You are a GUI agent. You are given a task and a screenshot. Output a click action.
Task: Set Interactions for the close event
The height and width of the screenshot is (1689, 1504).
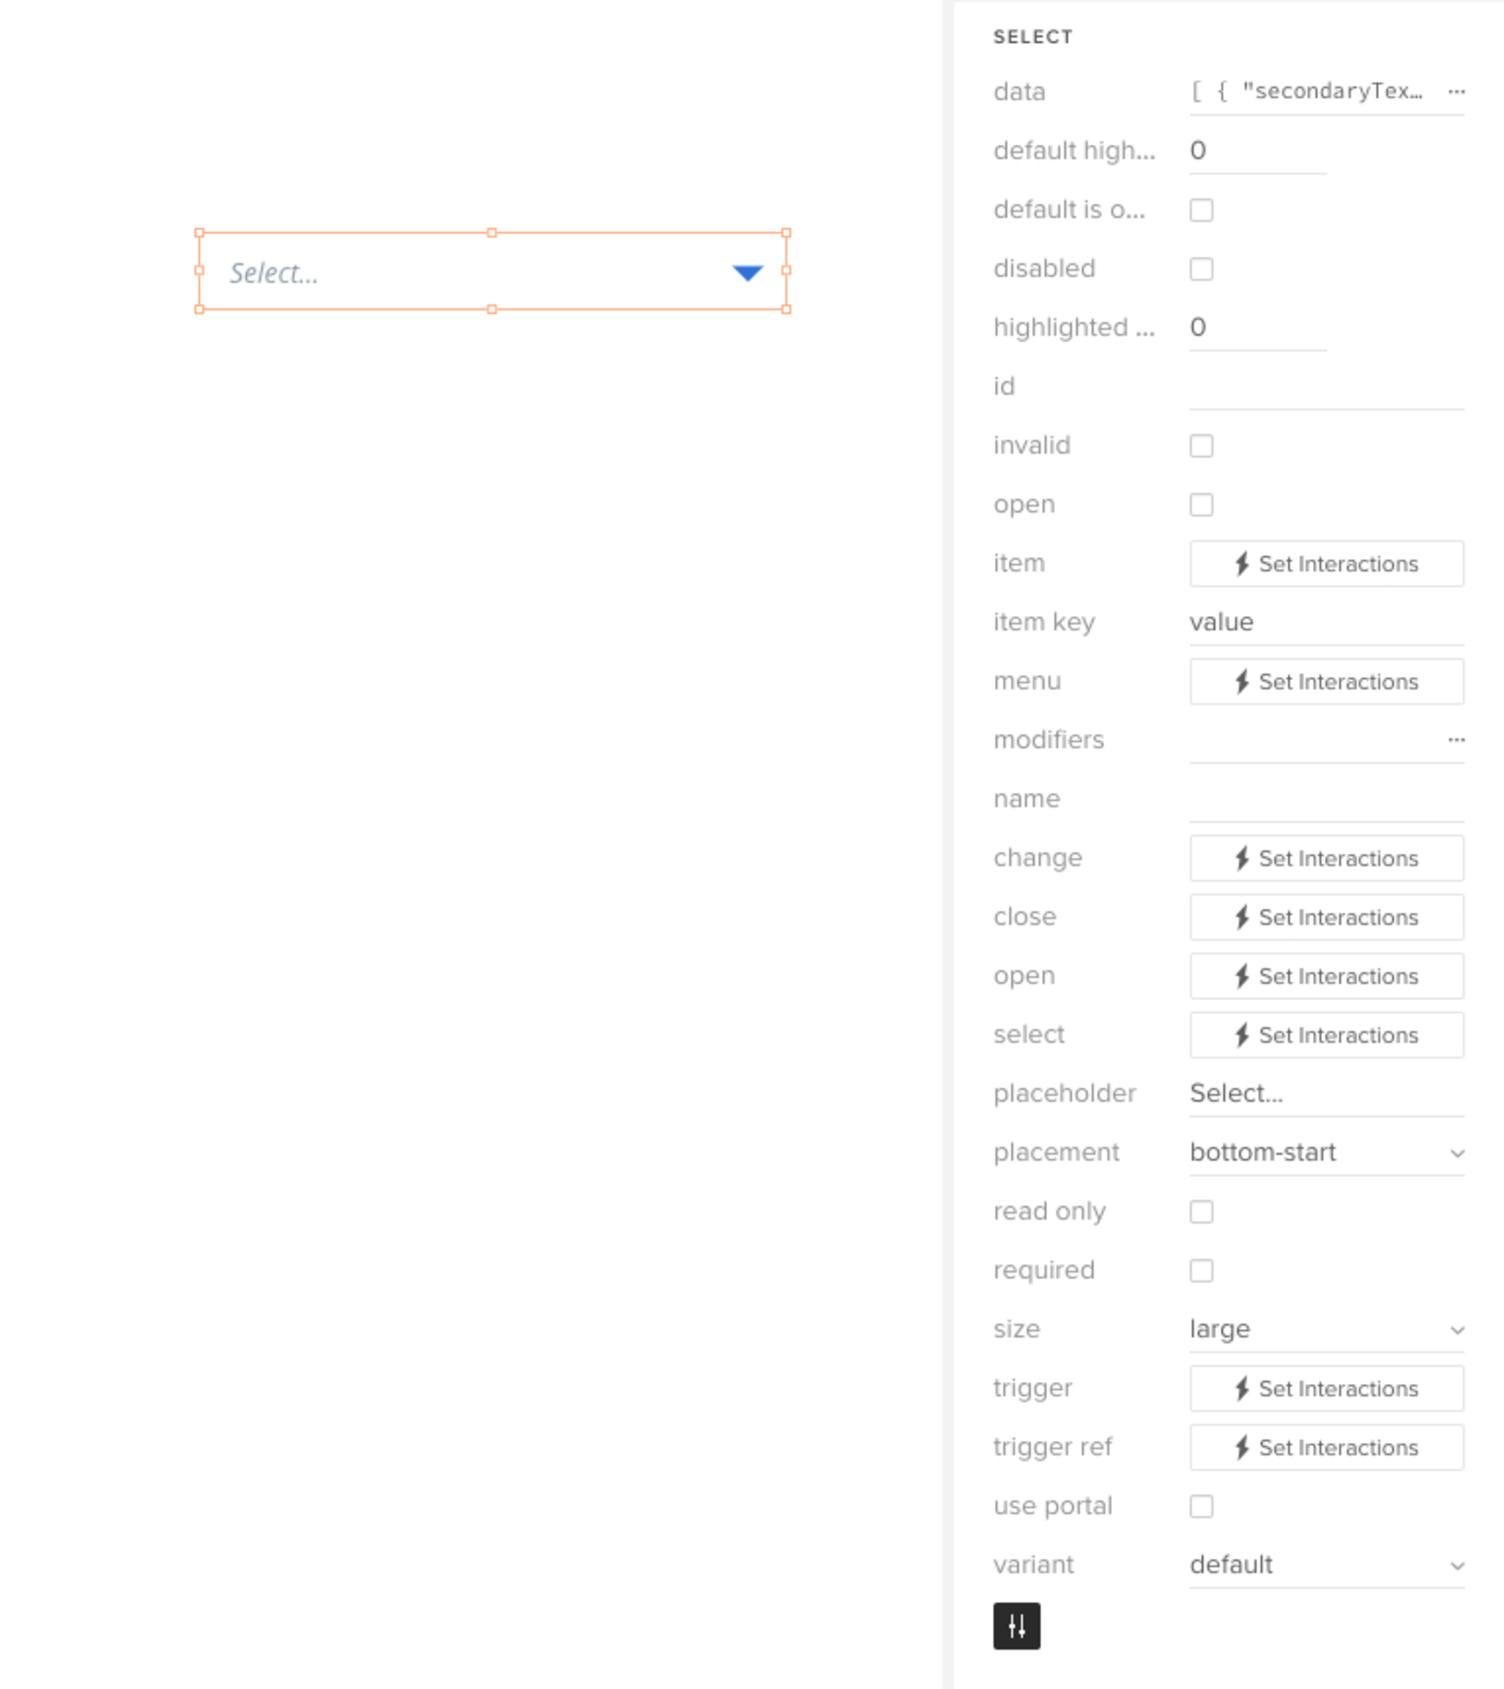coord(1325,917)
